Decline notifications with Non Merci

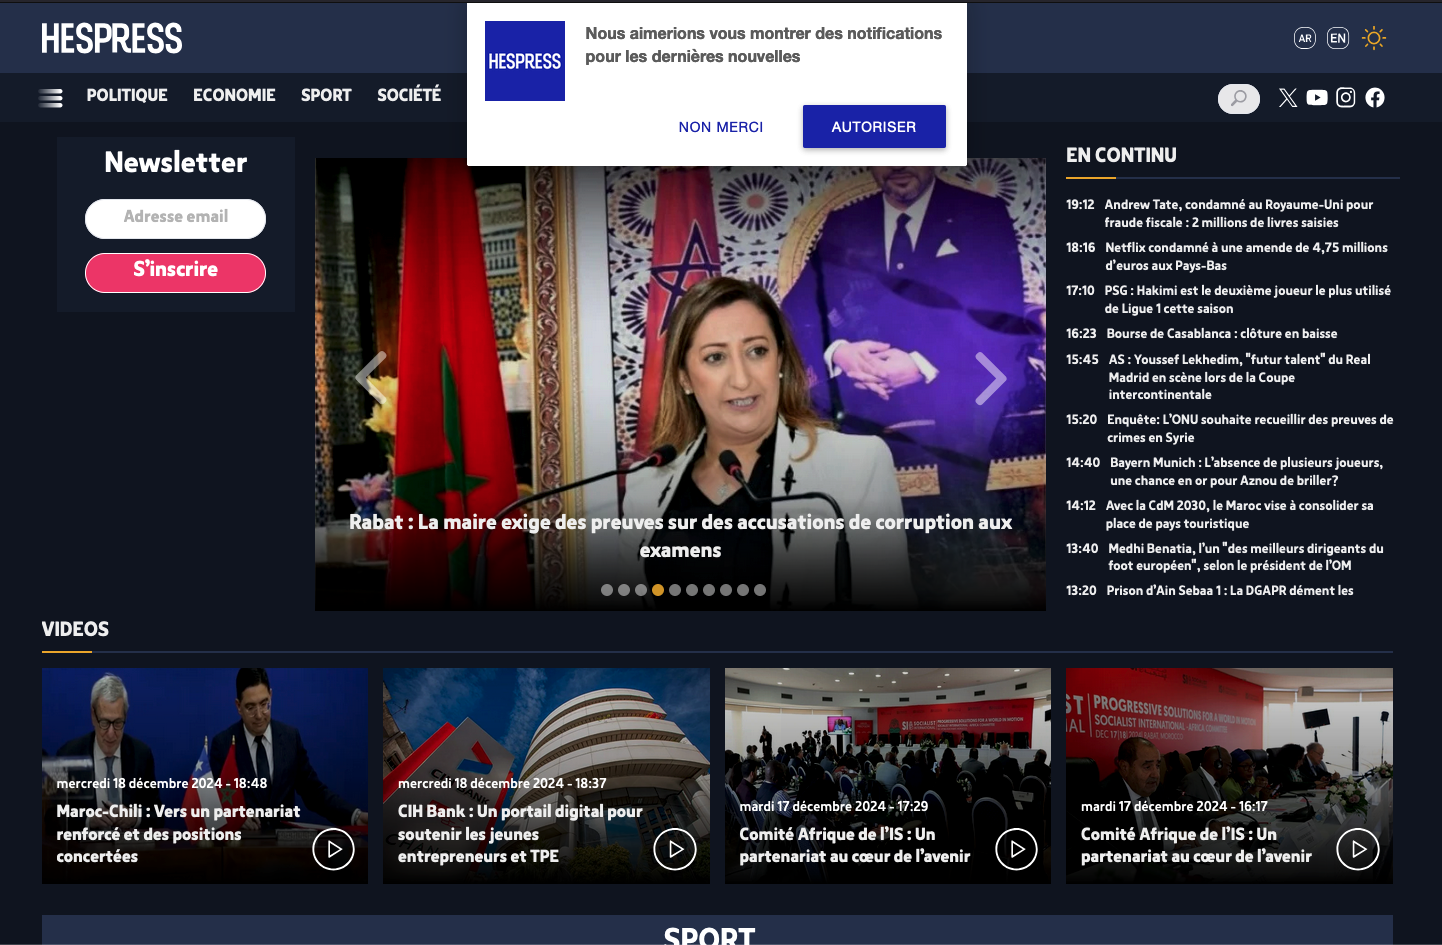720,127
